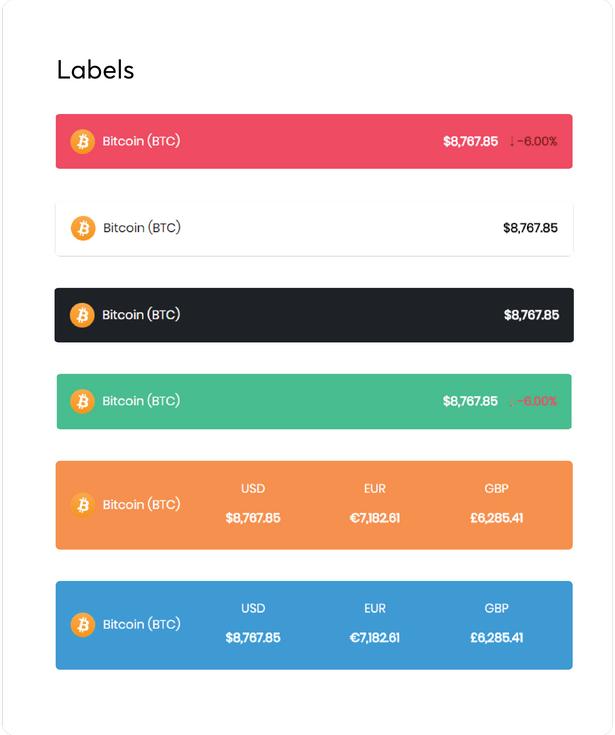Select Bitcoin (BTC) text in red label
Viewport: 615px width, 735px height.
pyautogui.click(x=142, y=141)
